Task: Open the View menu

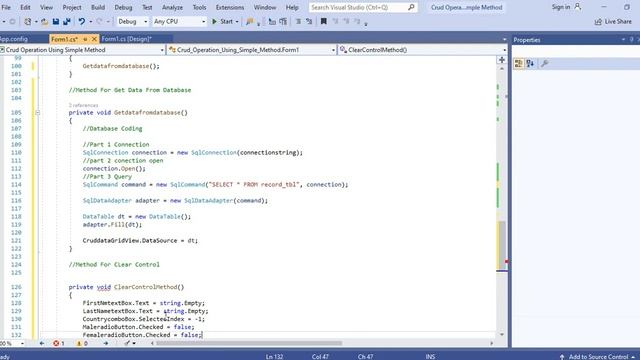Action: (x=47, y=7)
